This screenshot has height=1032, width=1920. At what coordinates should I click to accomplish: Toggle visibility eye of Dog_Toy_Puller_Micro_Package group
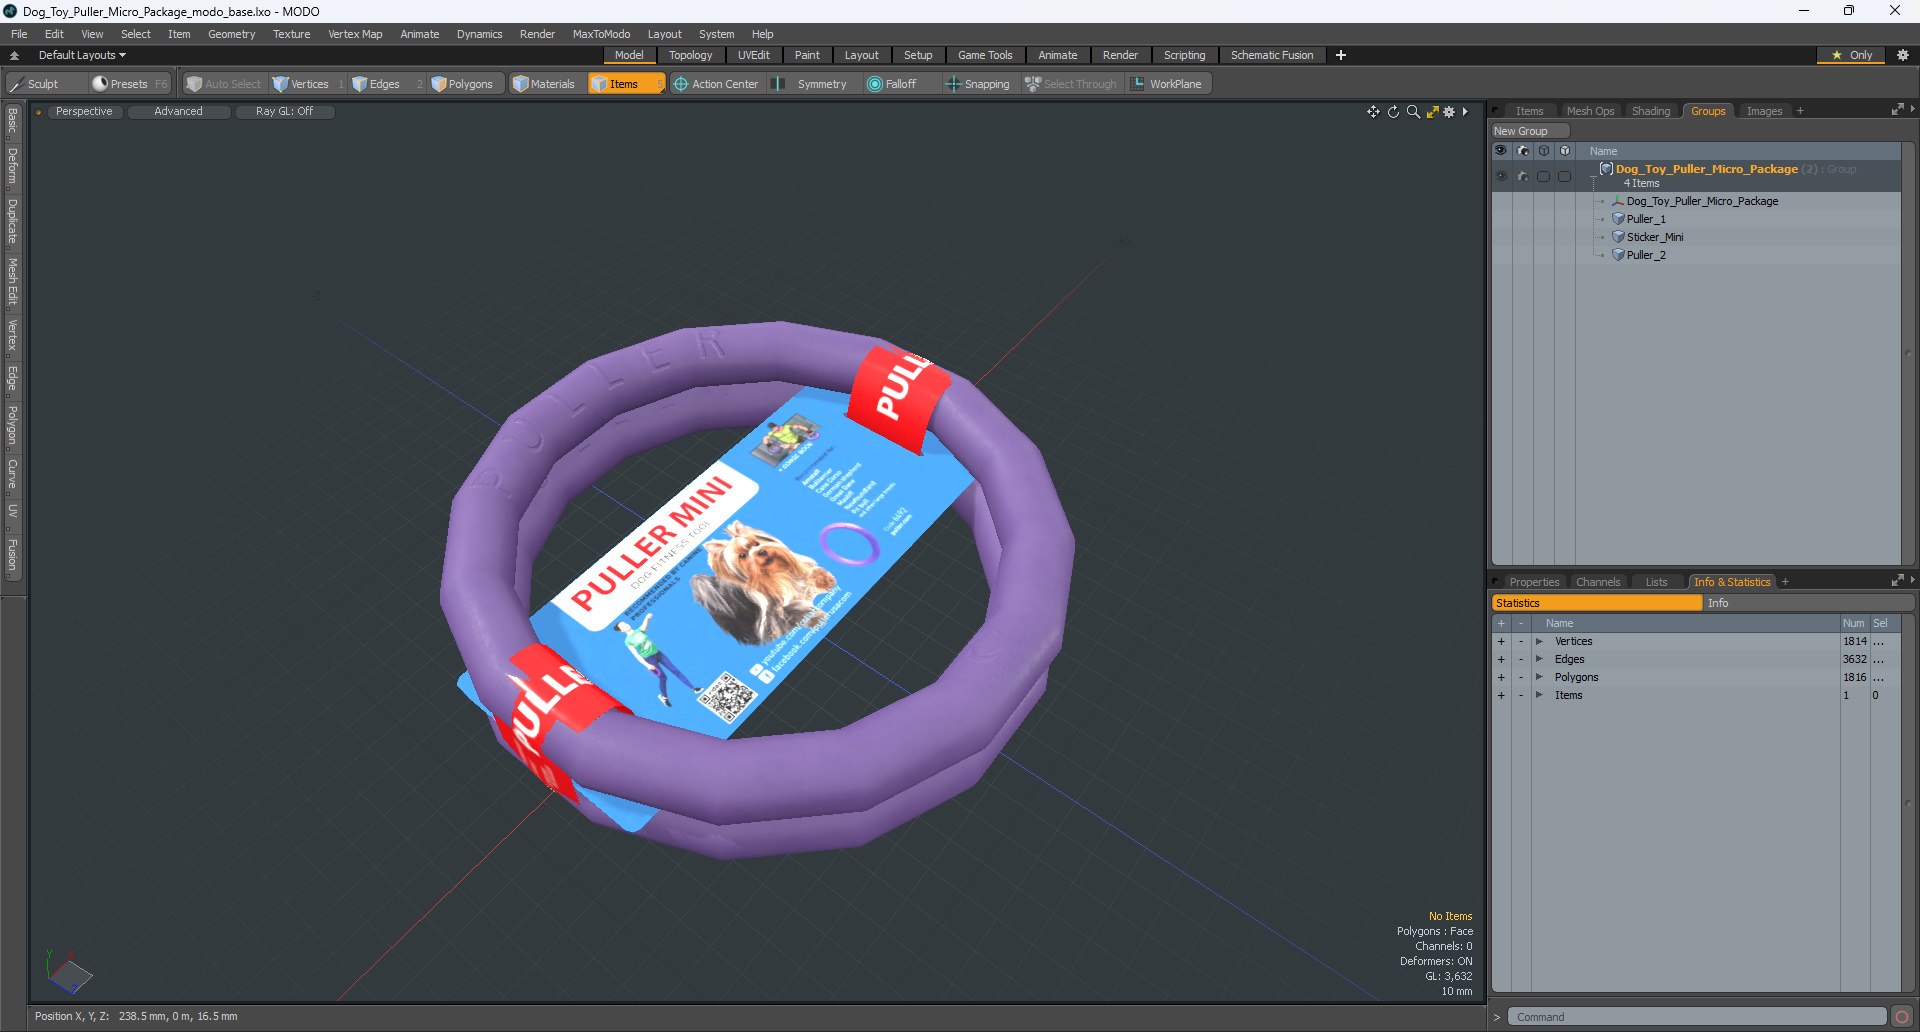pyautogui.click(x=1501, y=176)
